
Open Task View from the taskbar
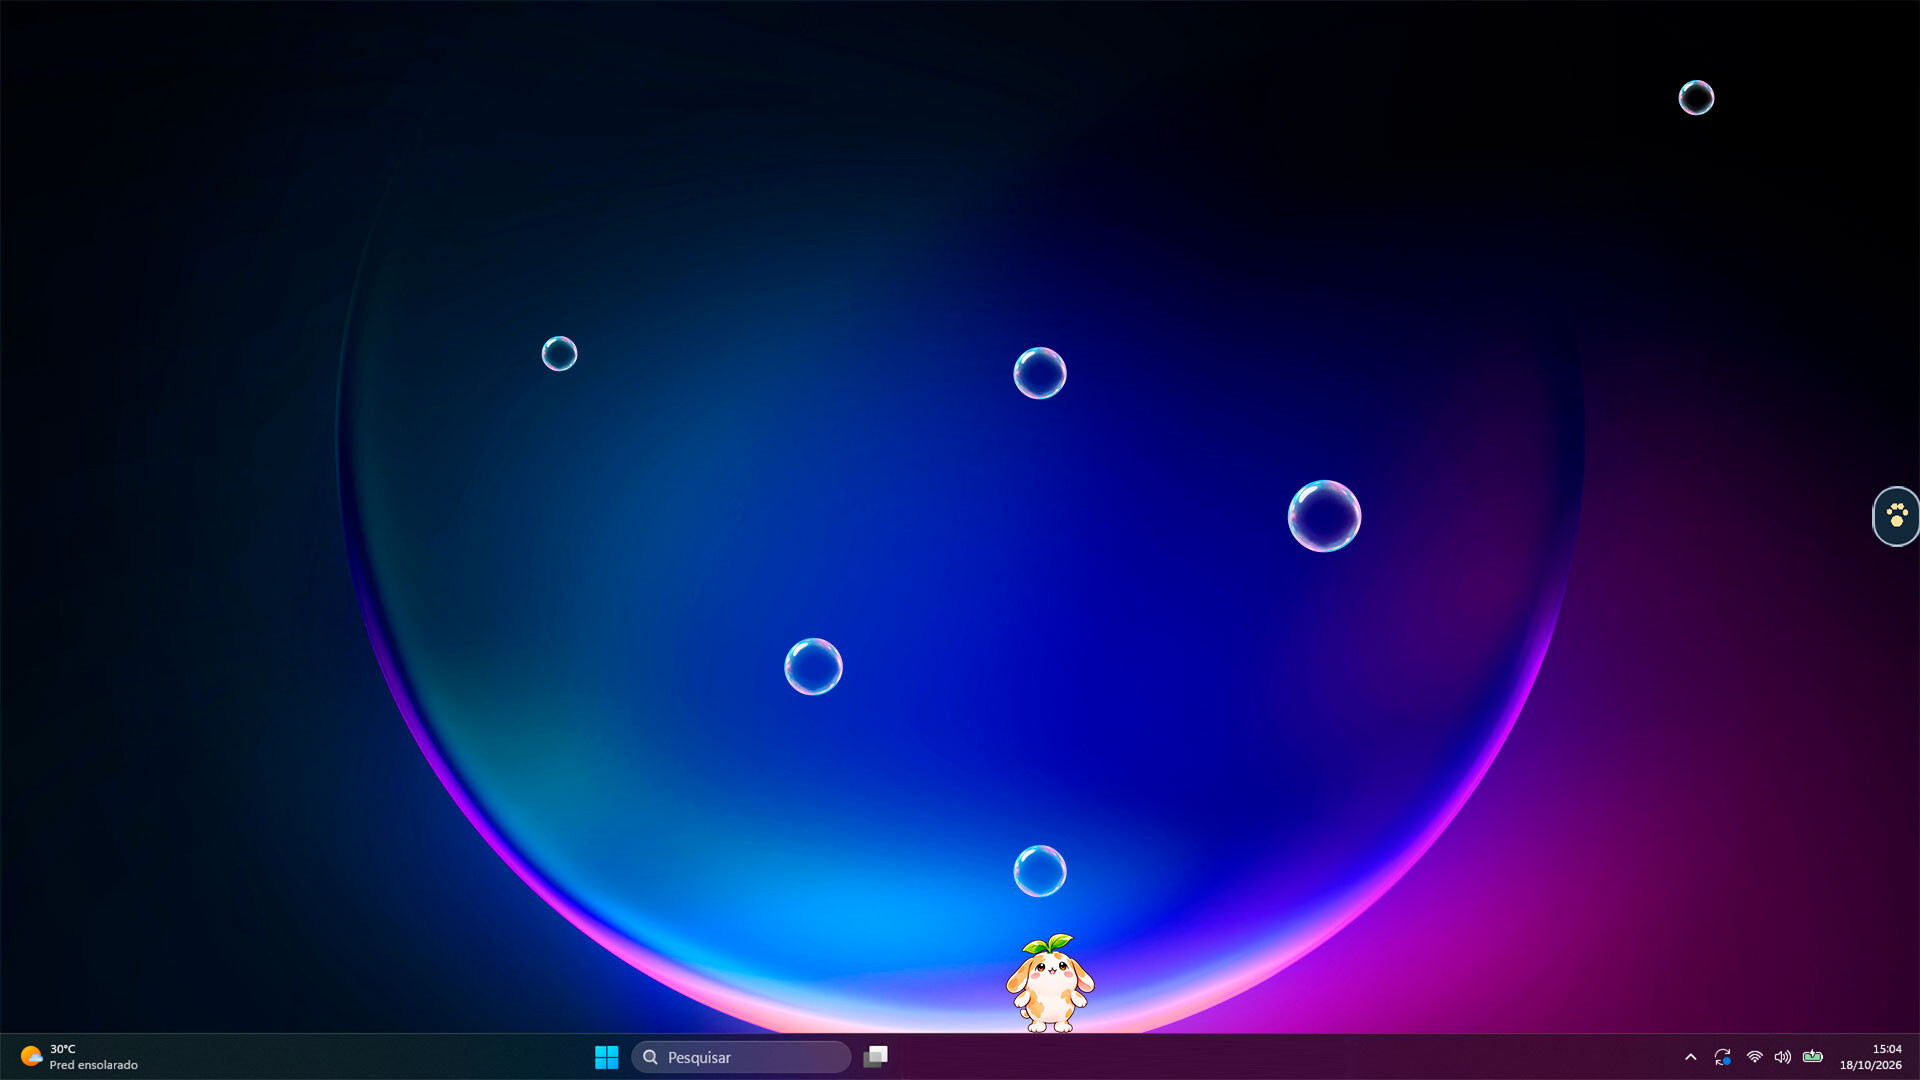point(876,1057)
